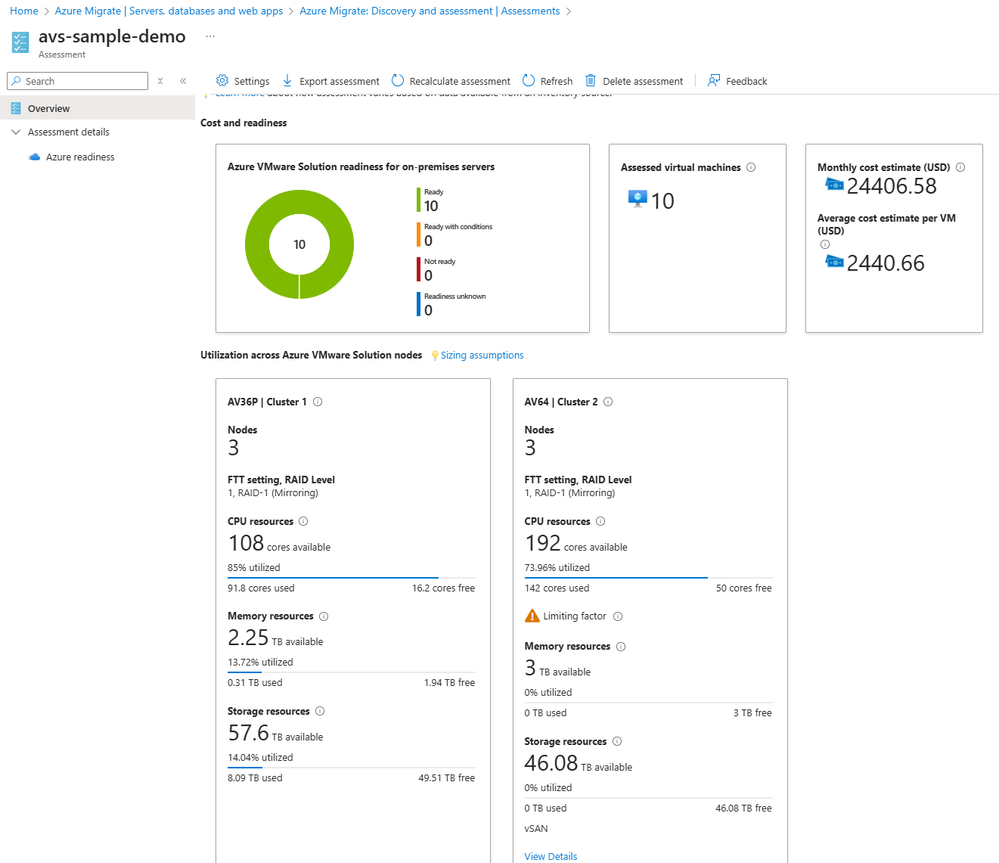Click Cluster 1 Memory resources info icon
Screen dimensions: 999x863
coord(324,616)
